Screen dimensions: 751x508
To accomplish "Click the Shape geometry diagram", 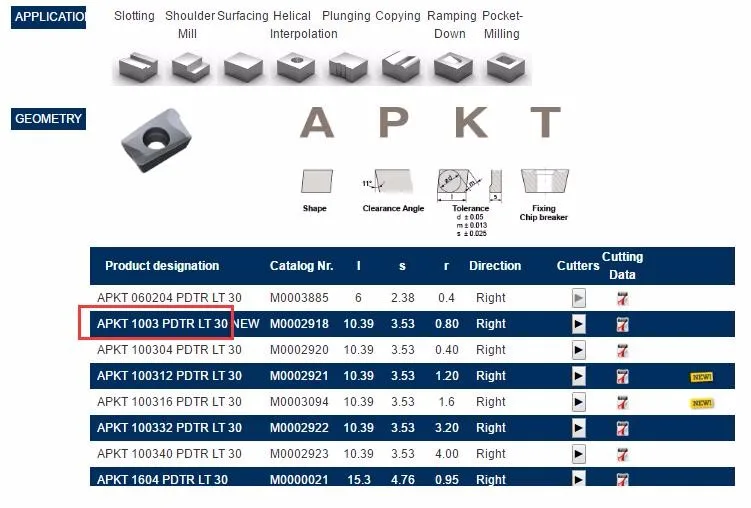I will (x=317, y=181).
